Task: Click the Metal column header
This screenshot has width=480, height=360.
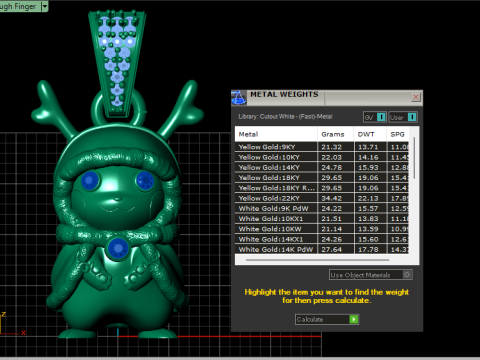Action: coord(276,134)
